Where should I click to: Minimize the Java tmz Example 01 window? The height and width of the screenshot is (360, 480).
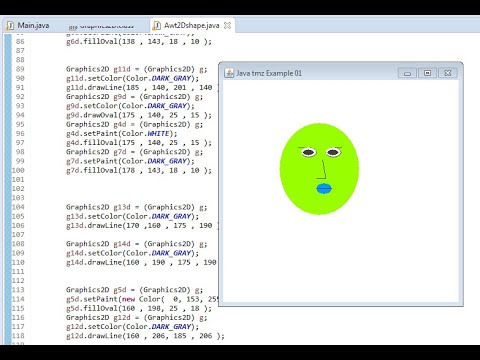click(407, 73)
